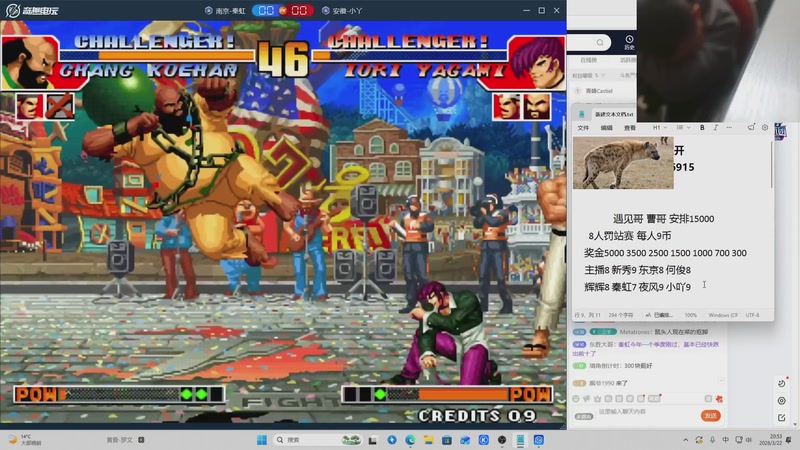
Task: Open the weather widget on the taskbar
Action: pos(25,440)
